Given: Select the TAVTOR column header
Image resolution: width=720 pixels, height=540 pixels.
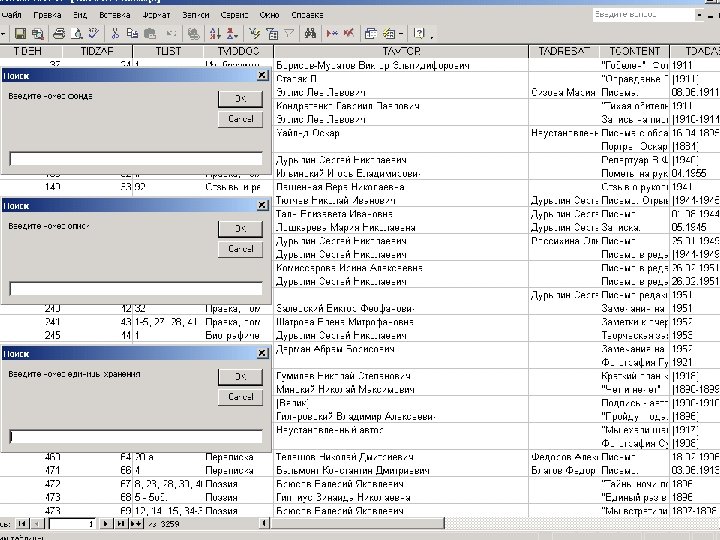Looking at the screenshot, I should tap(401, 51).
